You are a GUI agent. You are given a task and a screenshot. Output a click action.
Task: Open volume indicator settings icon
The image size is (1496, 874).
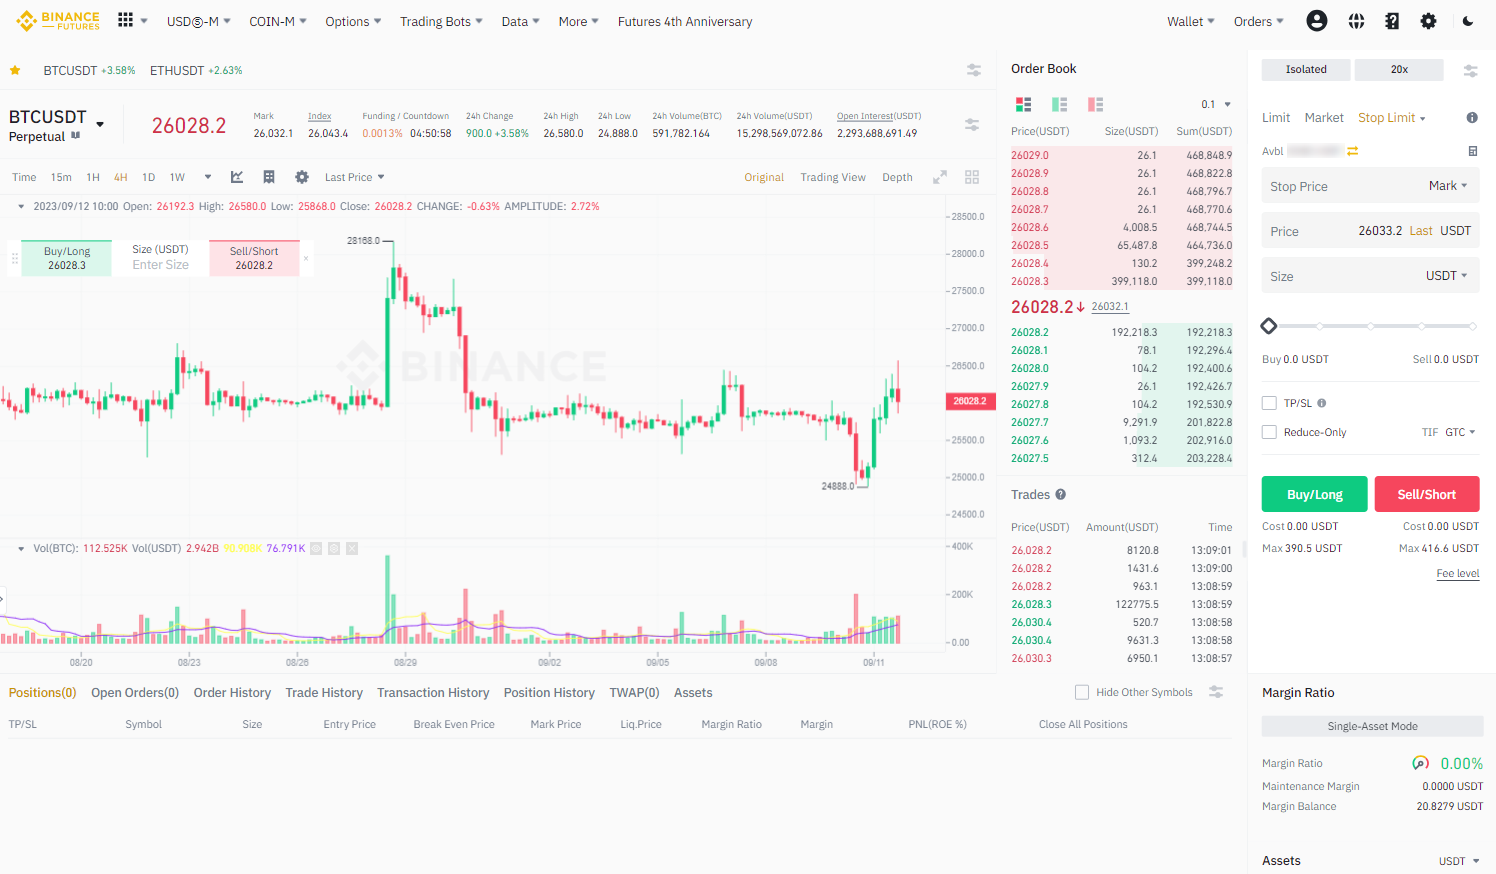coord(334,548)
